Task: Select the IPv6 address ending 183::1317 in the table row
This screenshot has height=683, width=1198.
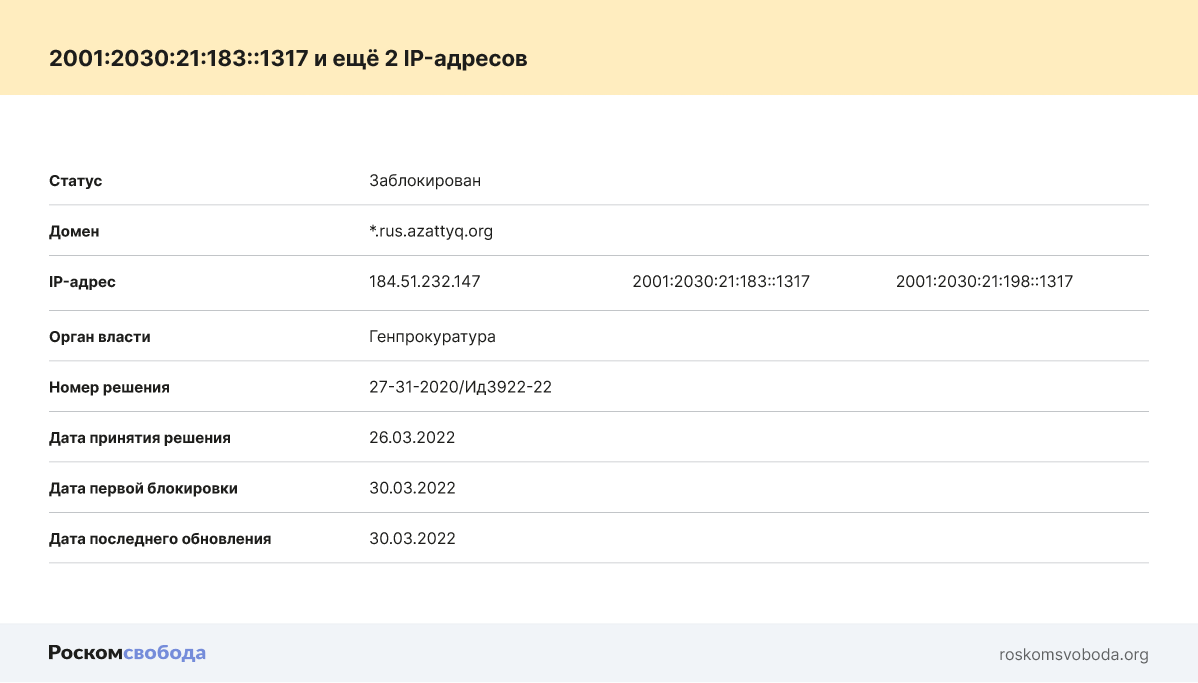Action: click(721, 282)
